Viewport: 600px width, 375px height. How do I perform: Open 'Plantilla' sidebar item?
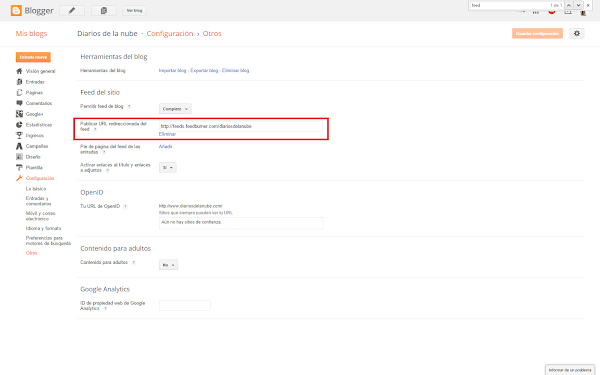[x=34, y=168]
